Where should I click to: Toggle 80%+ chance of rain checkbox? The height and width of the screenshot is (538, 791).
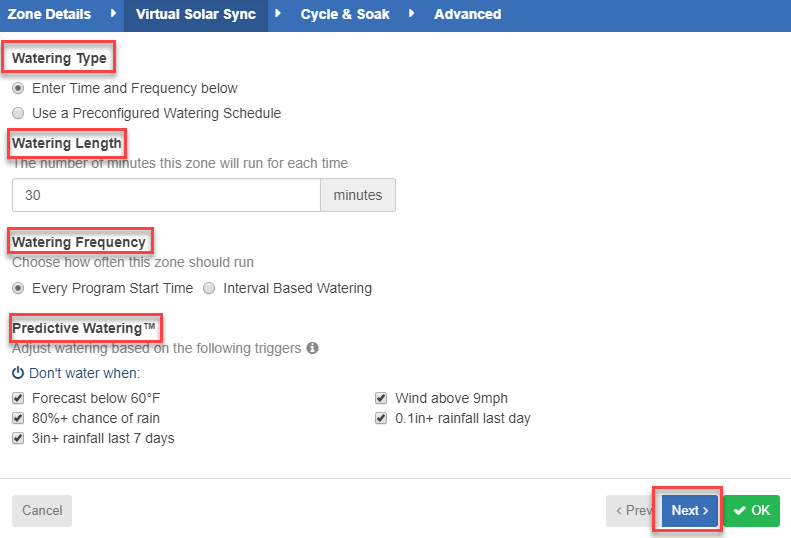tap(18, 418)
